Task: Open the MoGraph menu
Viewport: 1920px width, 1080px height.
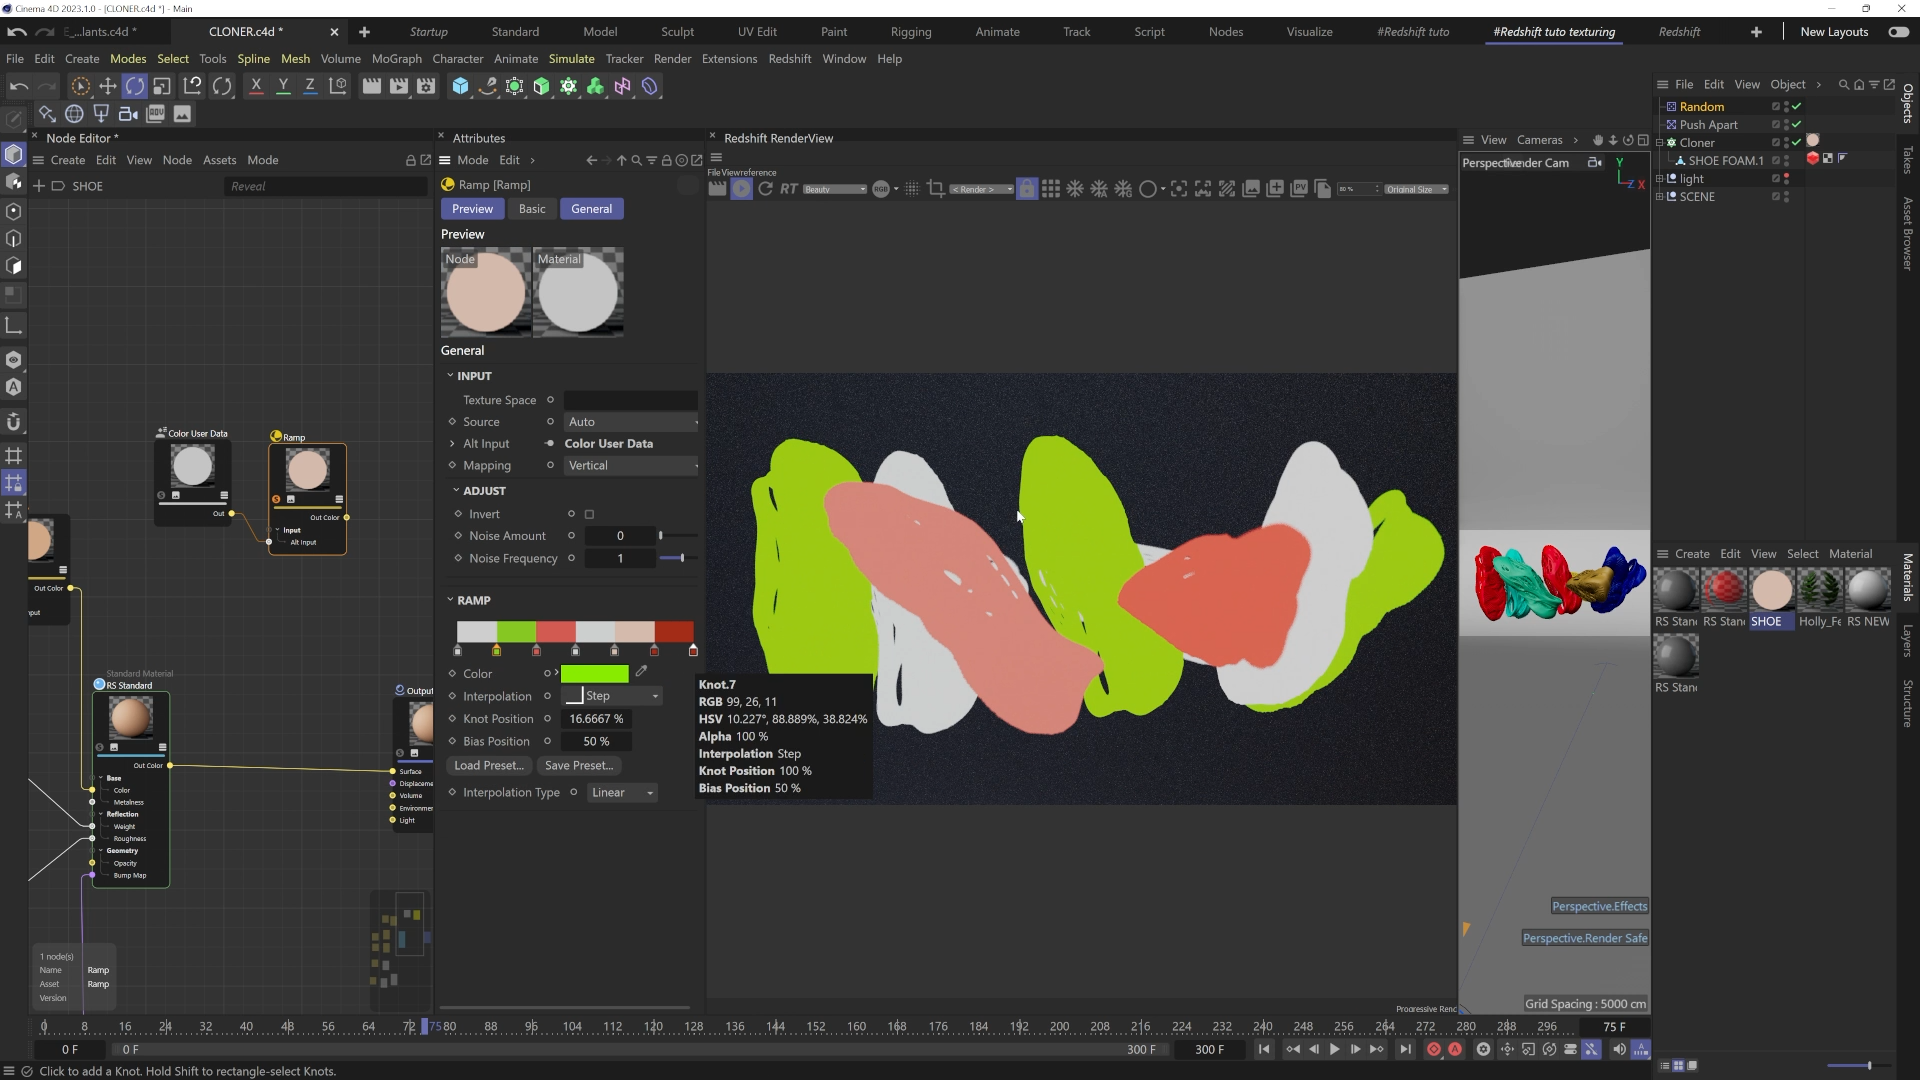Action: tap(396, 59)
